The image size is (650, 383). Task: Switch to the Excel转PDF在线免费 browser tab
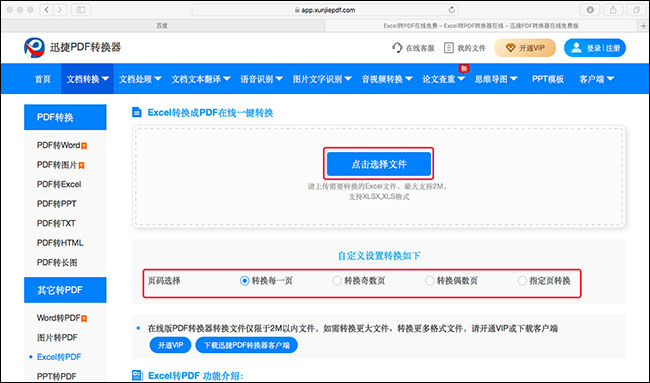[481, 26]
